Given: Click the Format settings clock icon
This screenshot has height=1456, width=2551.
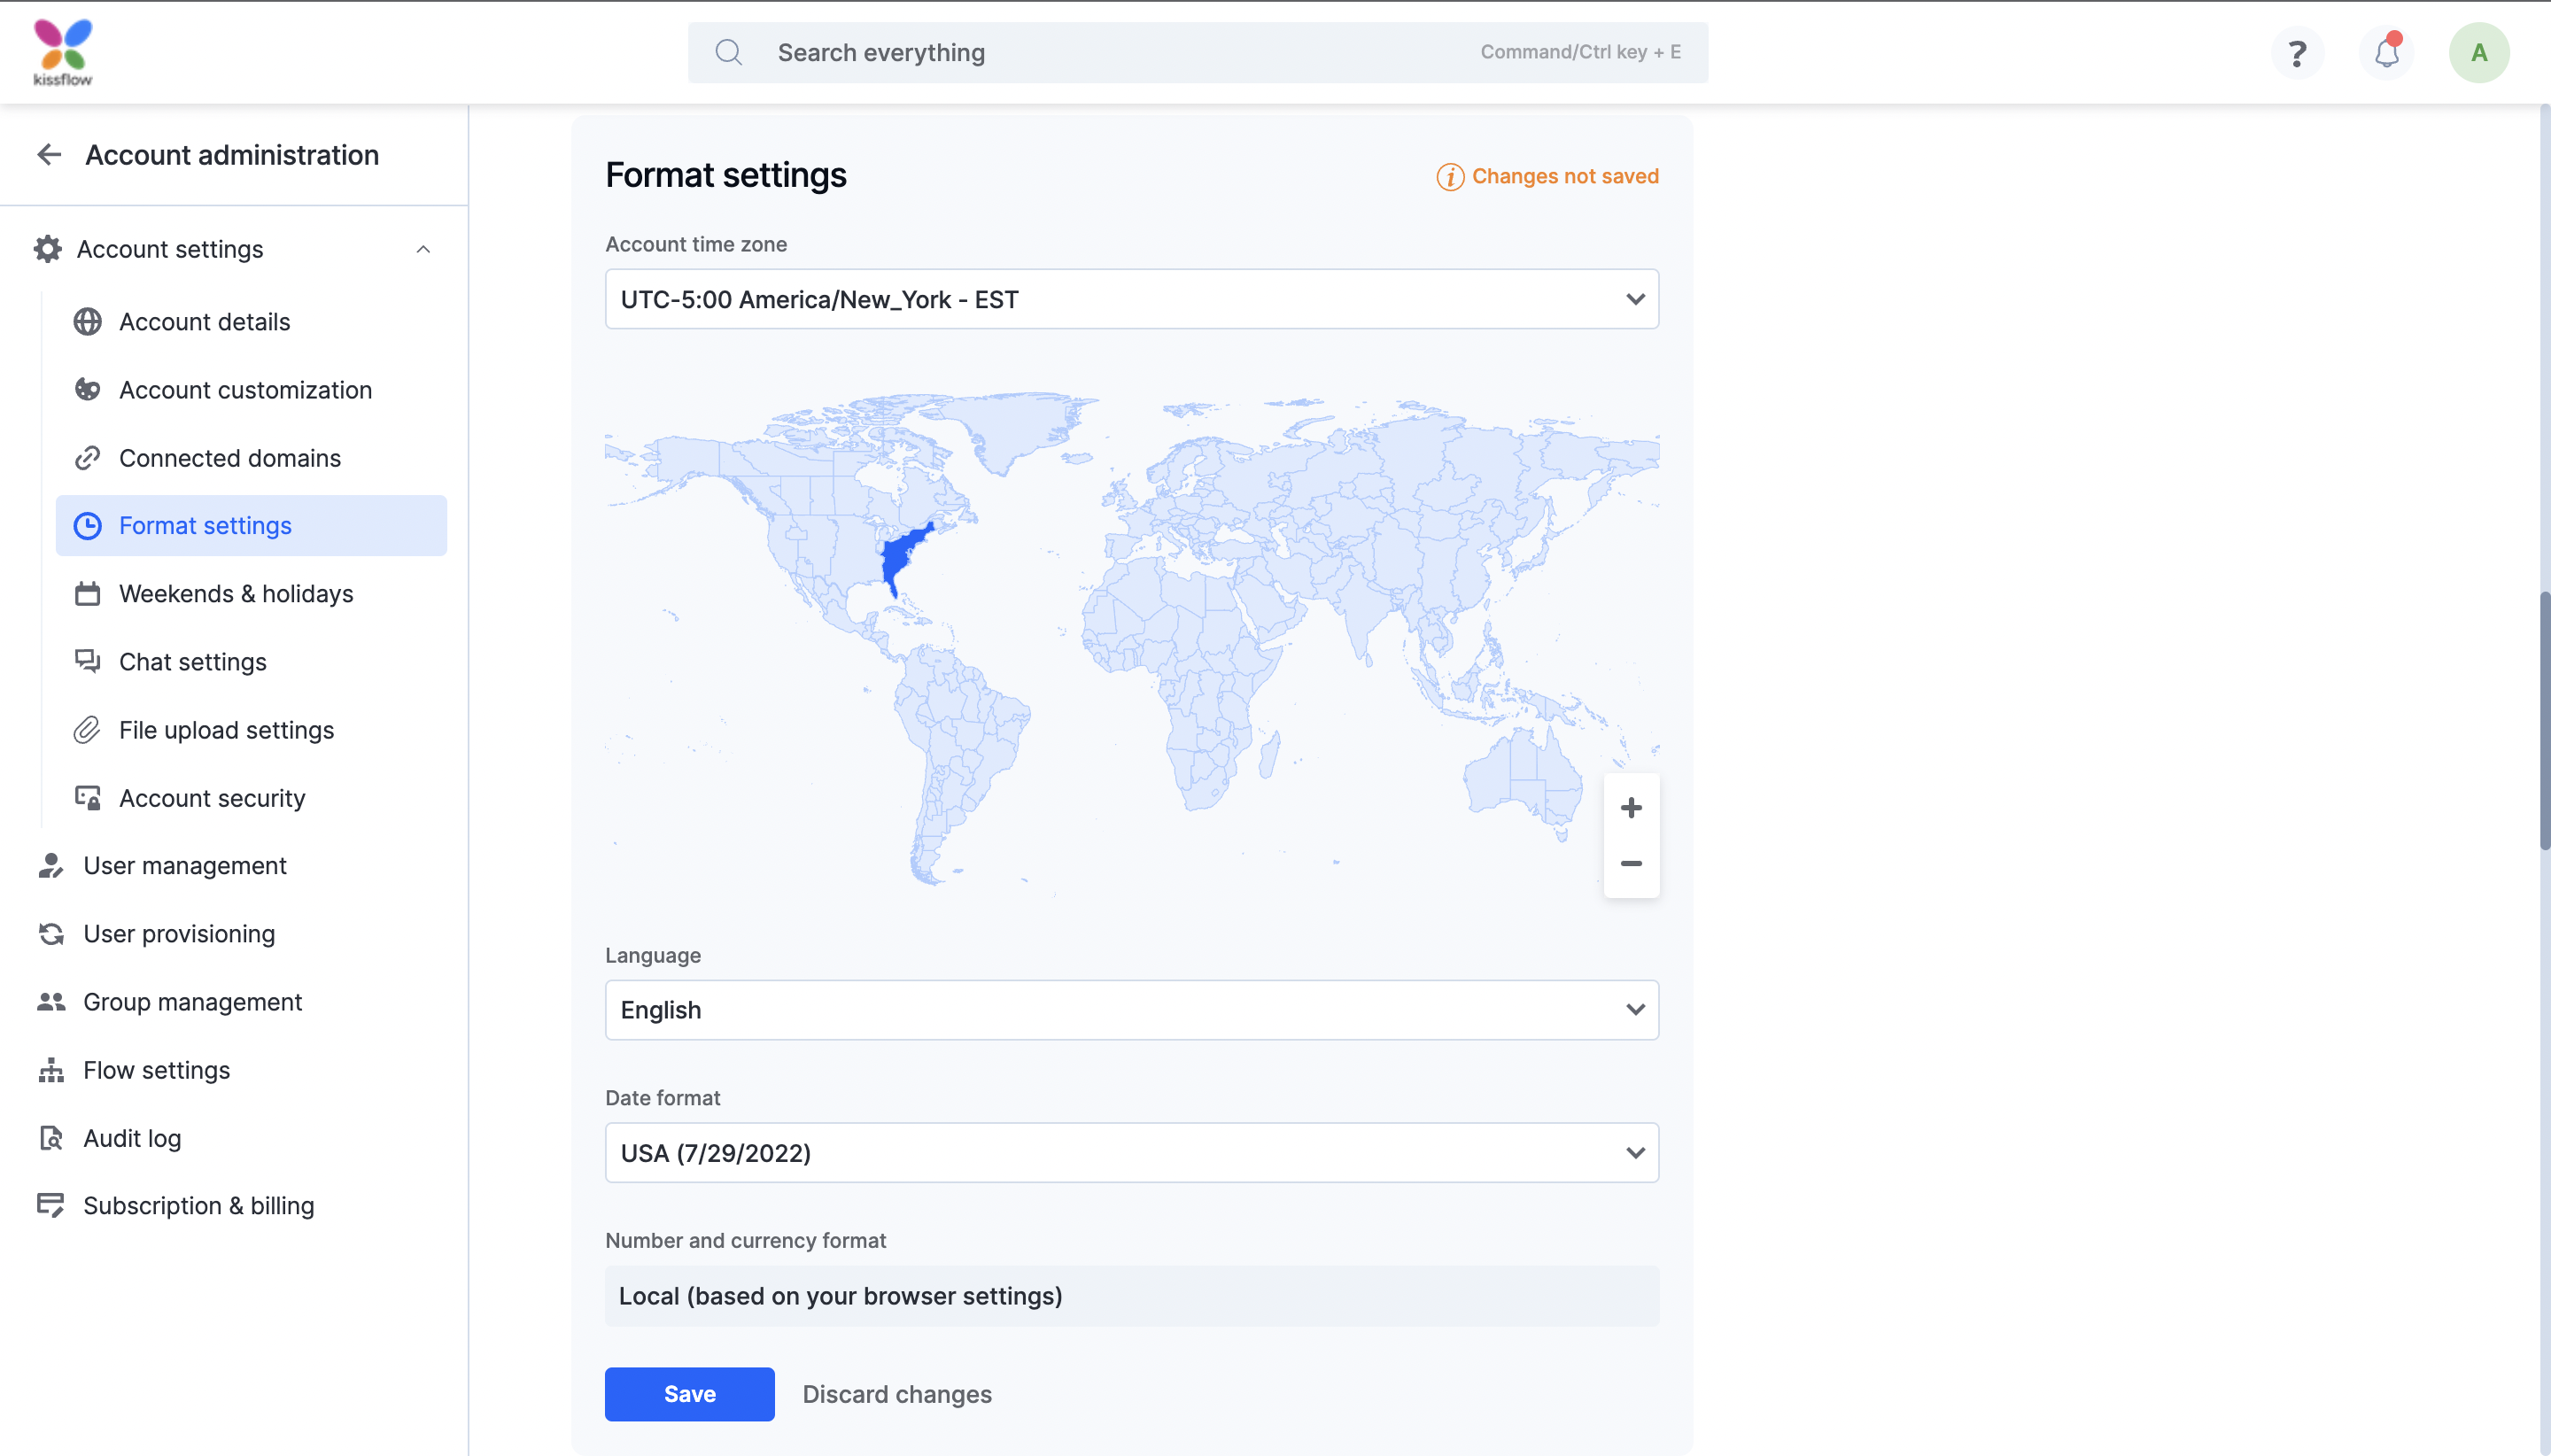Looking at the screenshot, I should coord(88,526).
